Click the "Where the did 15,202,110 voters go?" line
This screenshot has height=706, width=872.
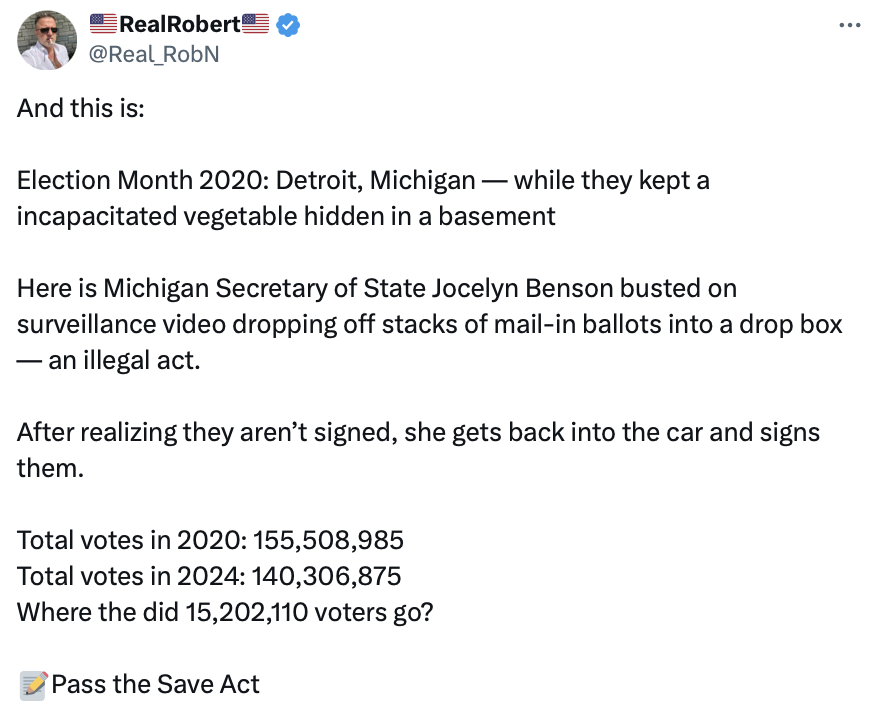225,612
